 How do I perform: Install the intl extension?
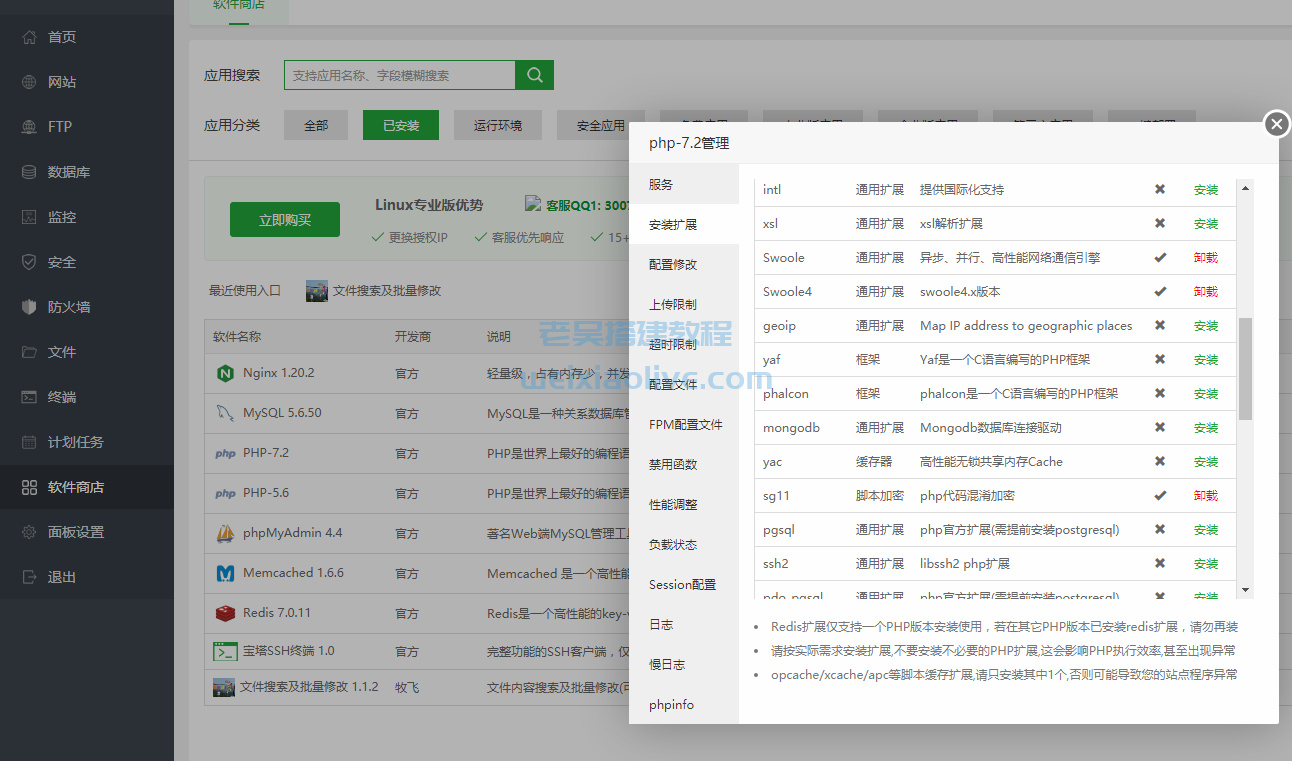1207,189
